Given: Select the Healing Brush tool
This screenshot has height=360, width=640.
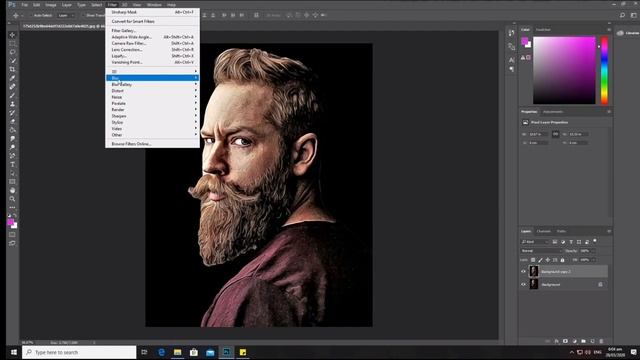Looking at the screenshot, I should pos(12,87).
